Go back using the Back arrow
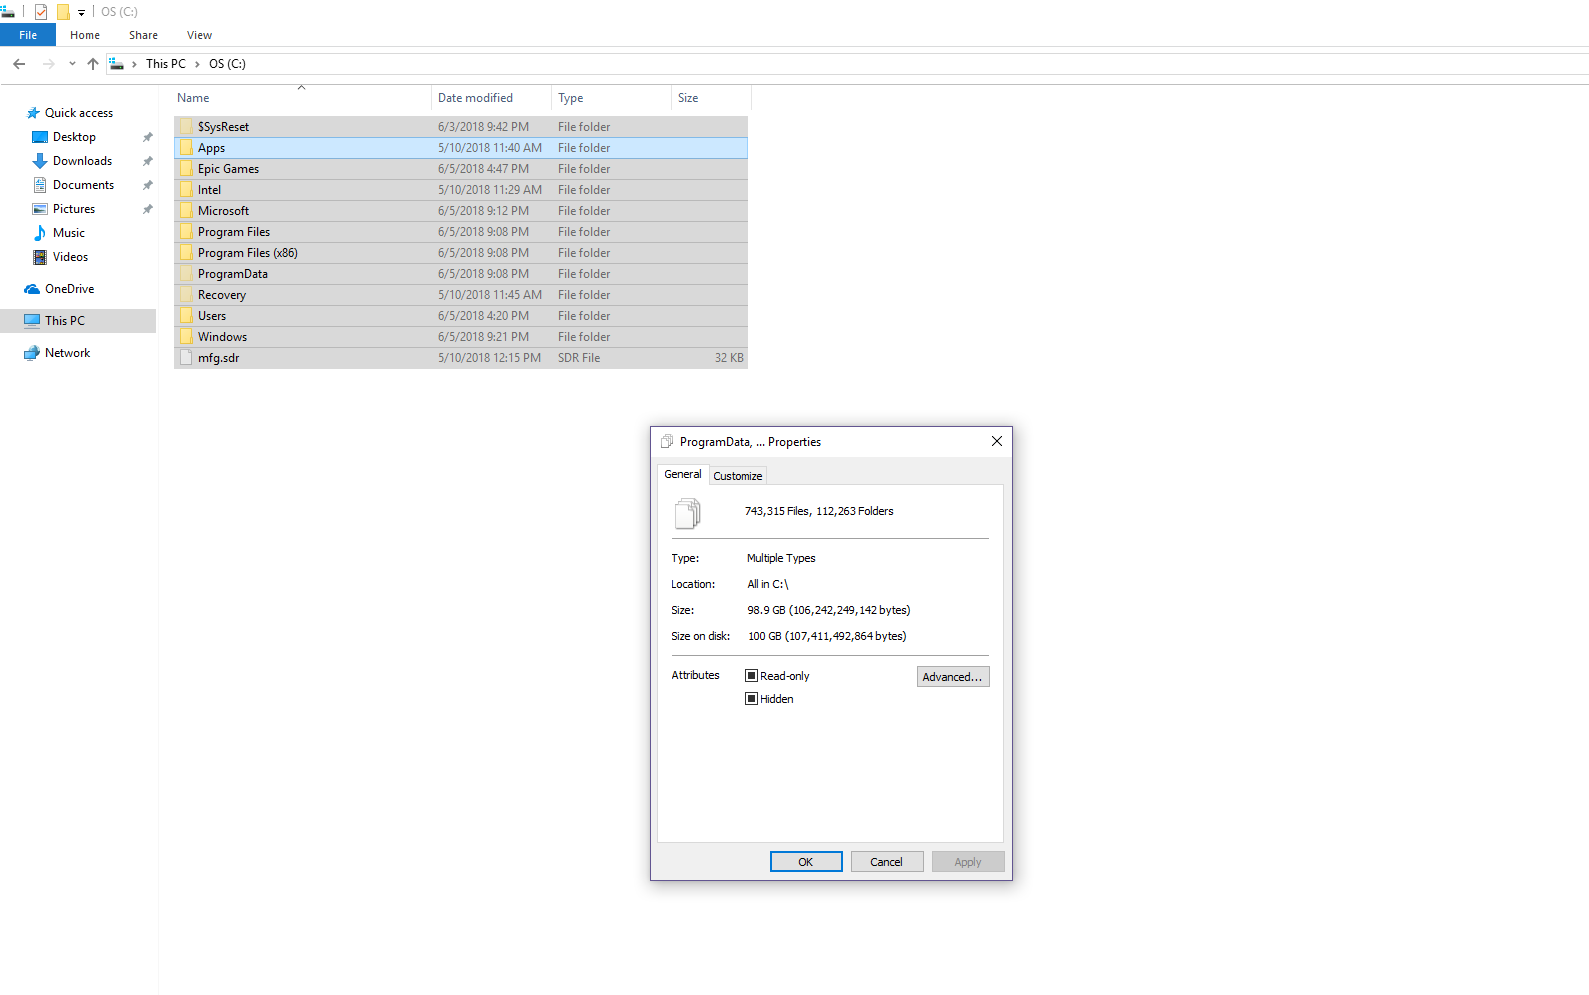Screen dimensions: 1589x995 (19, 64)
